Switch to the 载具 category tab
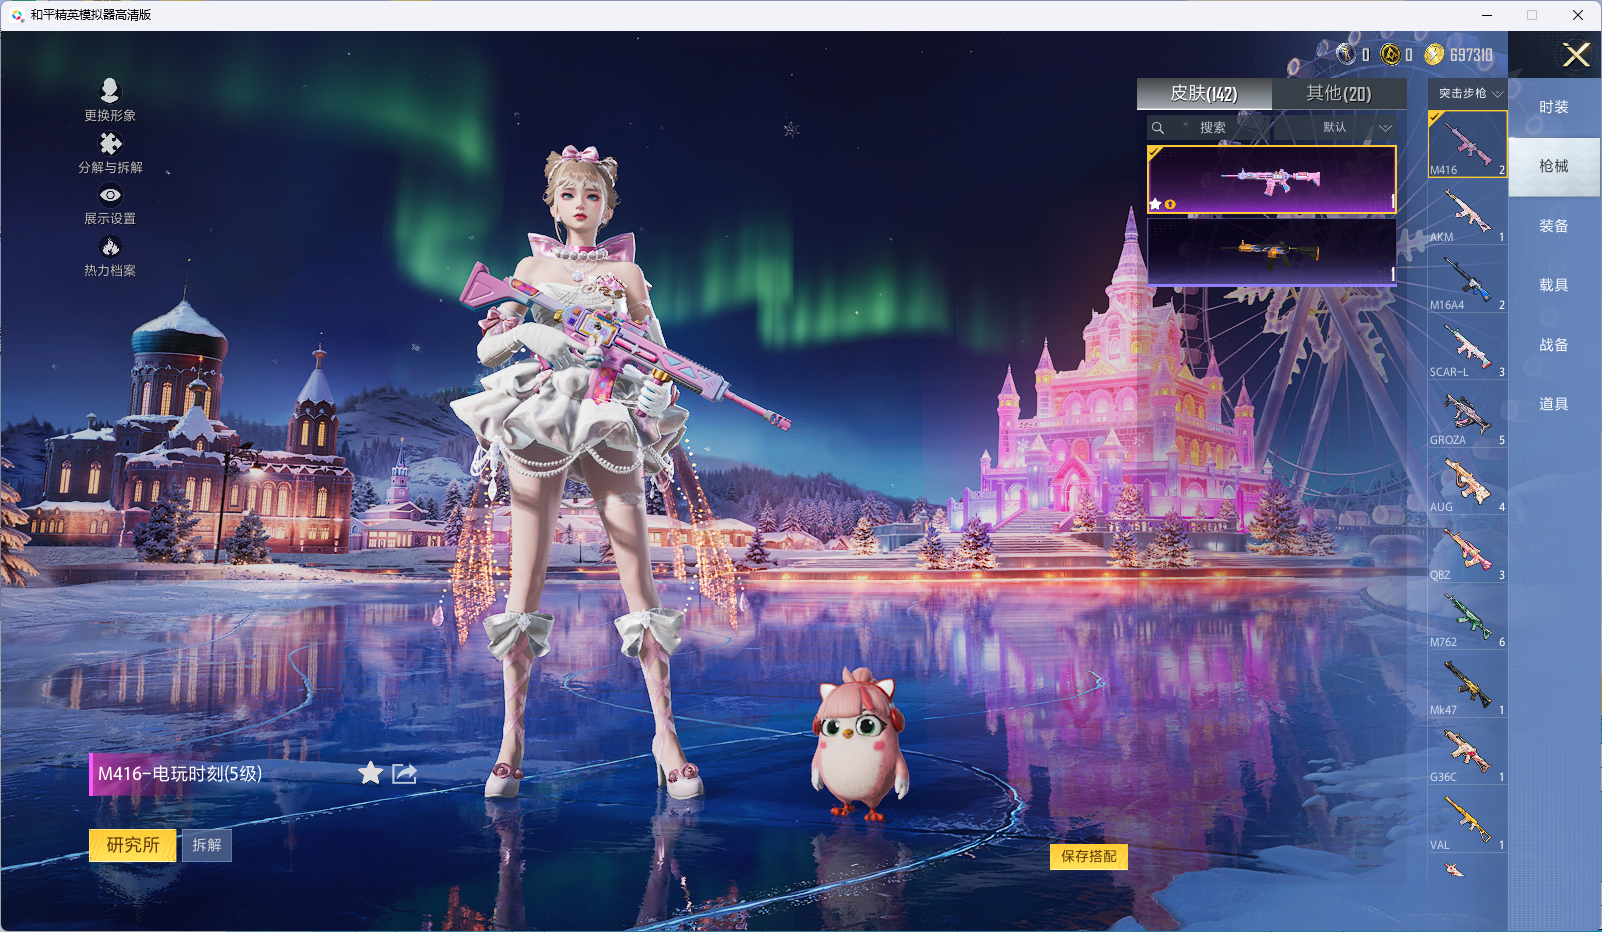Viewport: 1602px width, 932px height. (1553, 285)
